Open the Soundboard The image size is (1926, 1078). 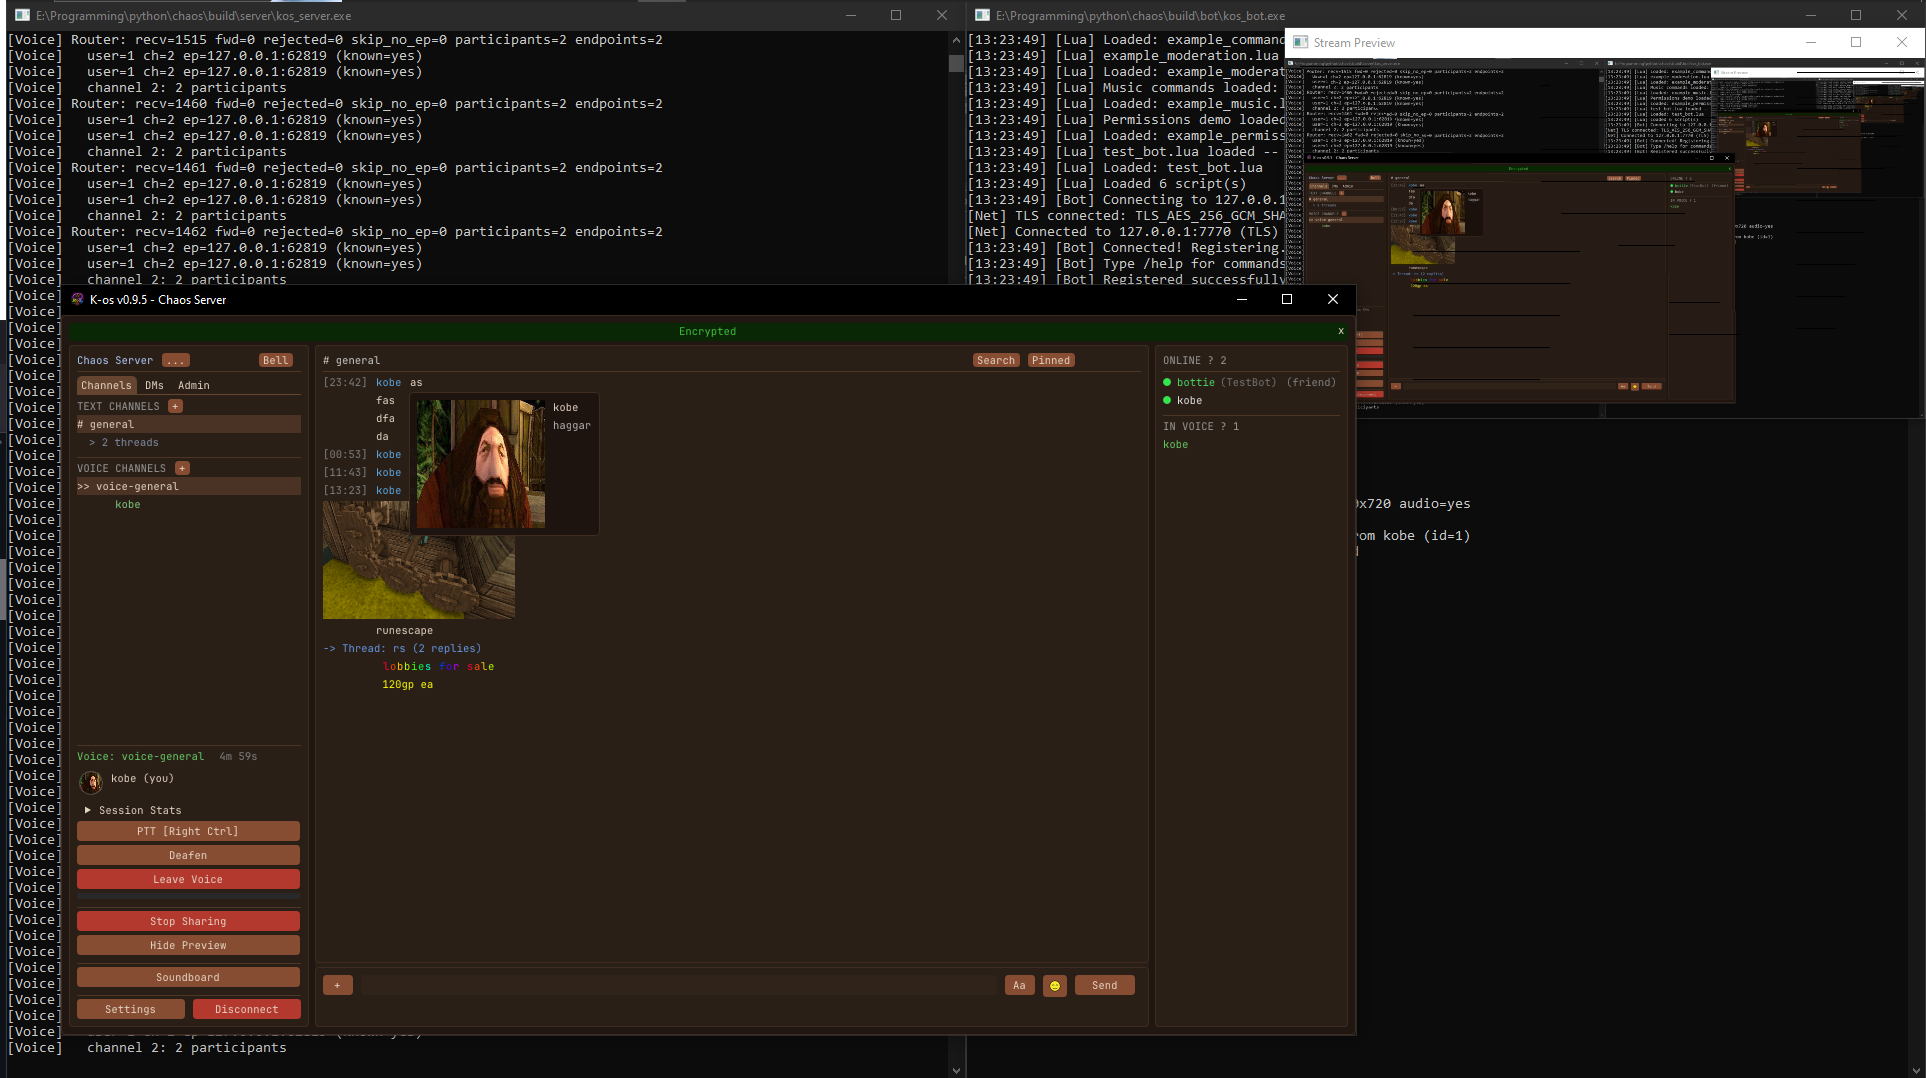pyautogui.click(x=188, y=978)
